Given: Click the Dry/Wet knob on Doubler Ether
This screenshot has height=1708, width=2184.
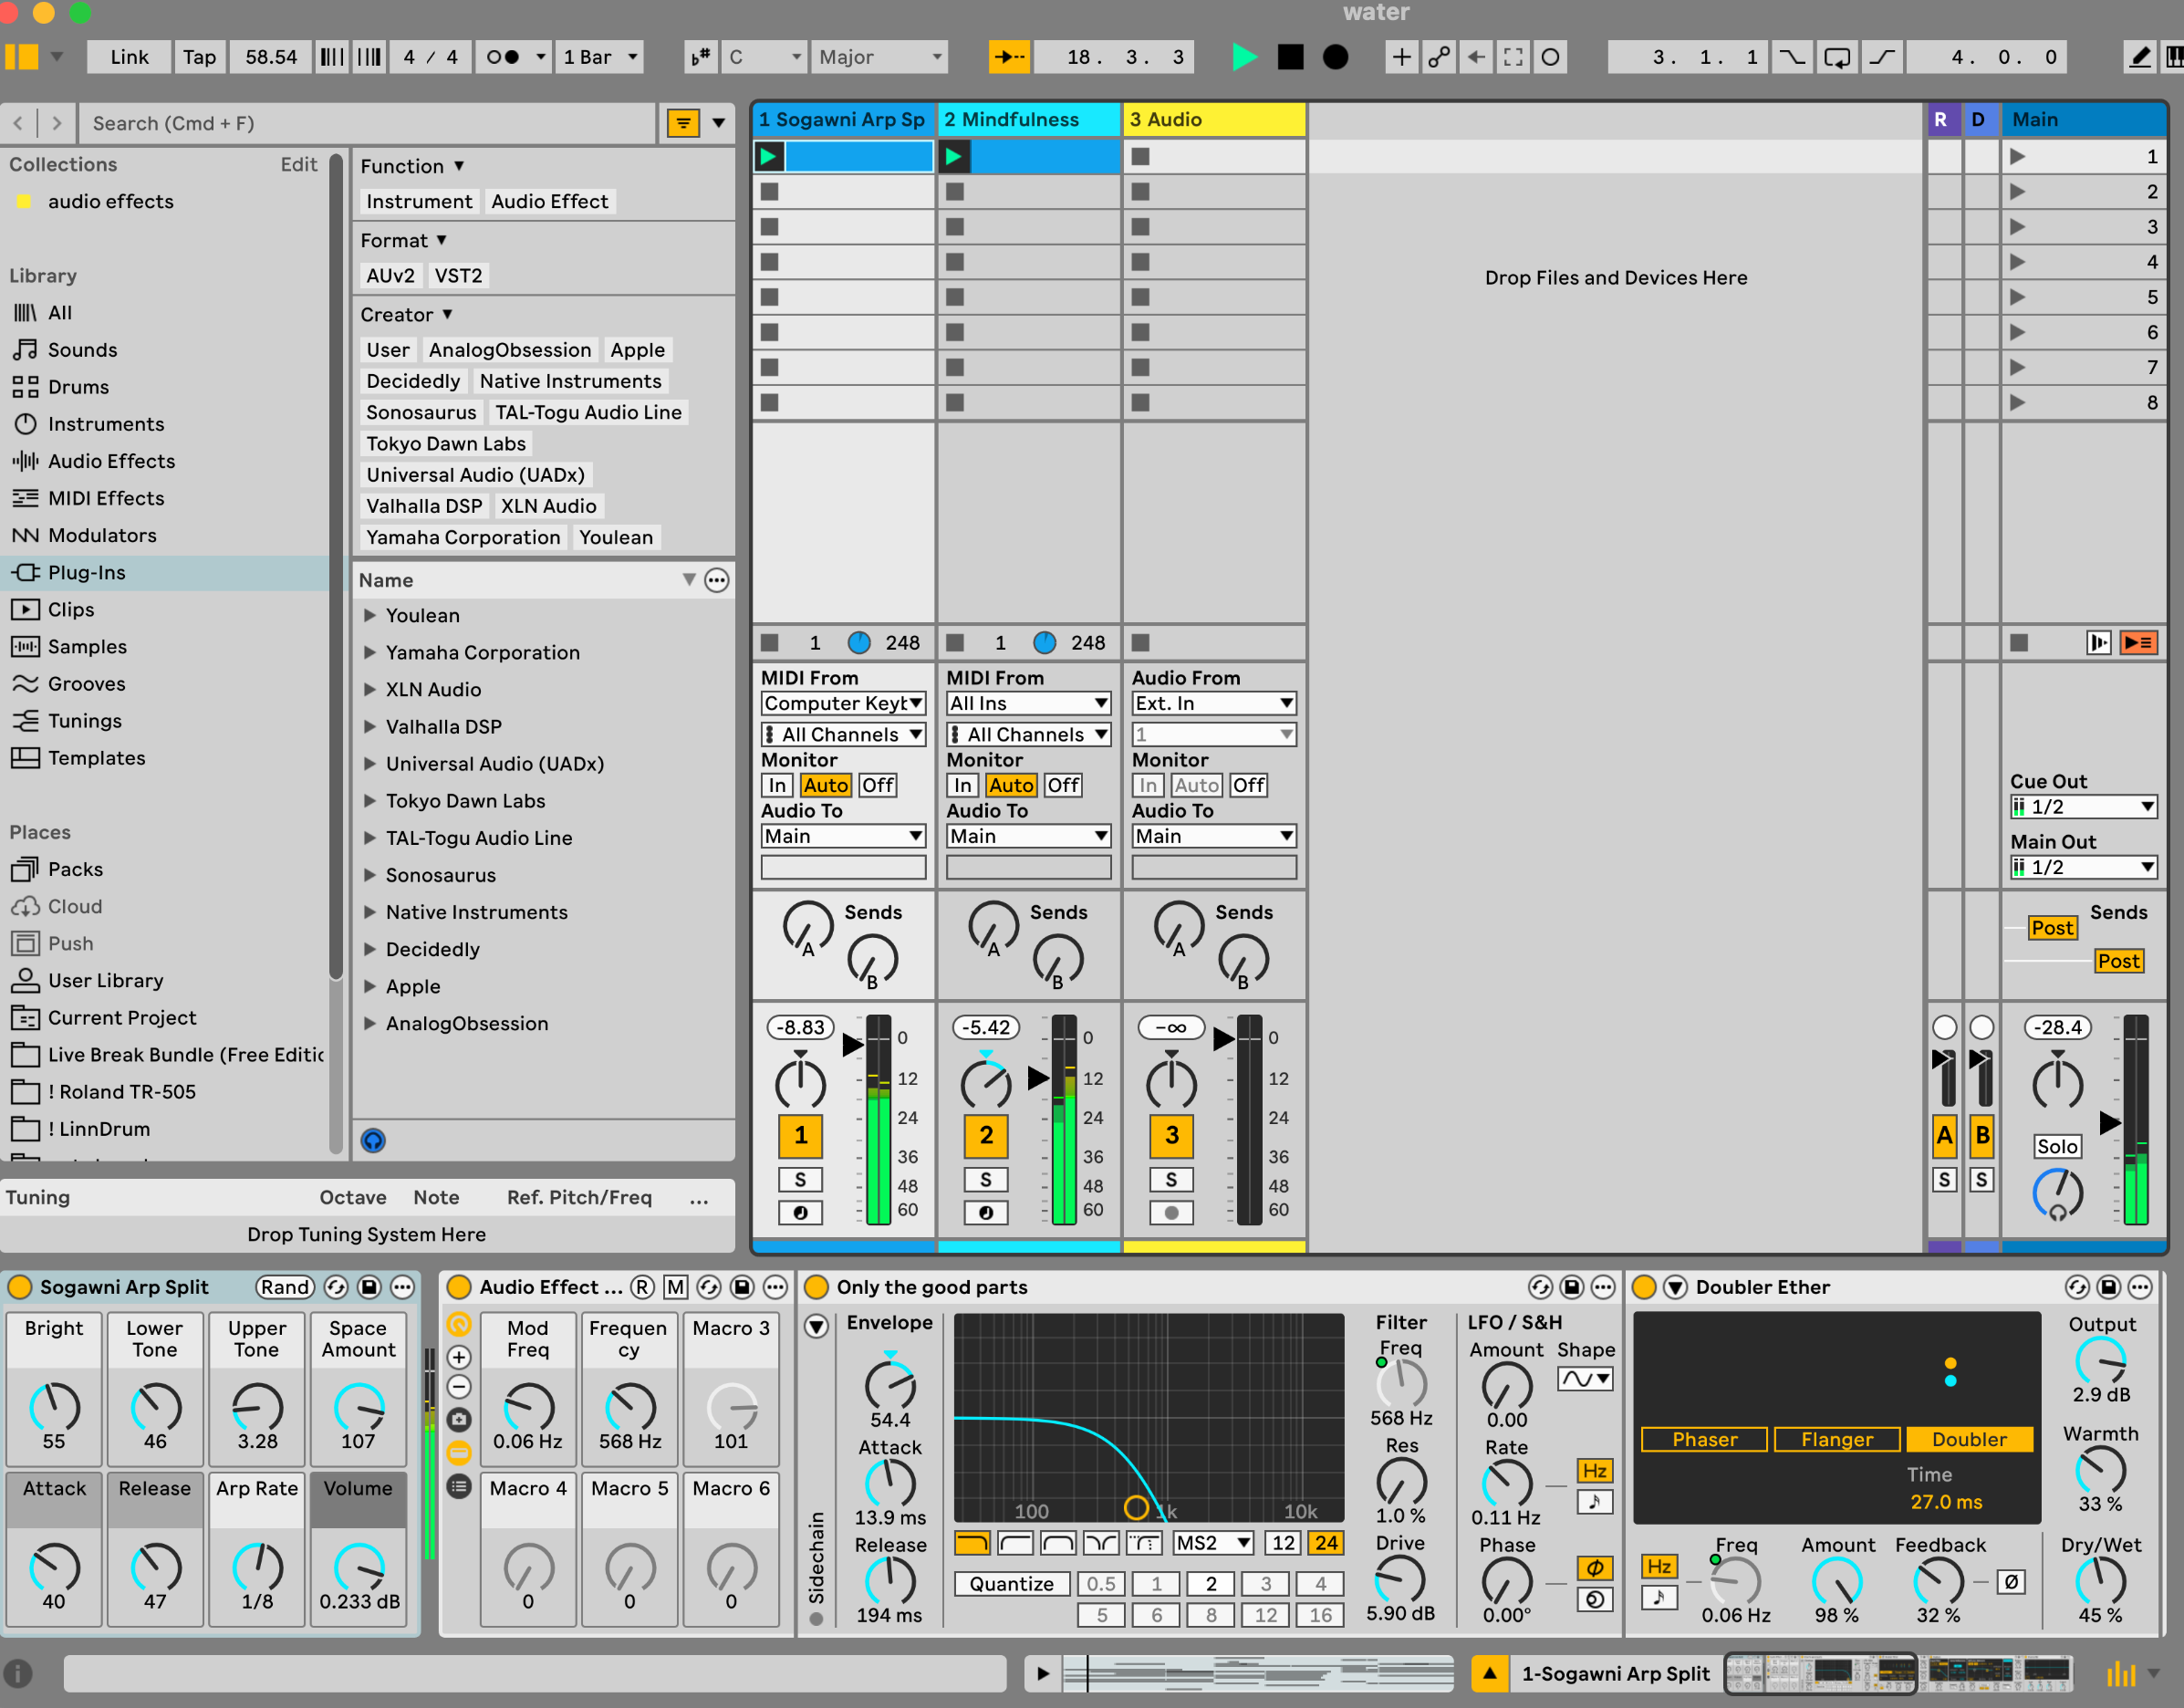Looking at the screenshot, I should click(2100, 1582).
